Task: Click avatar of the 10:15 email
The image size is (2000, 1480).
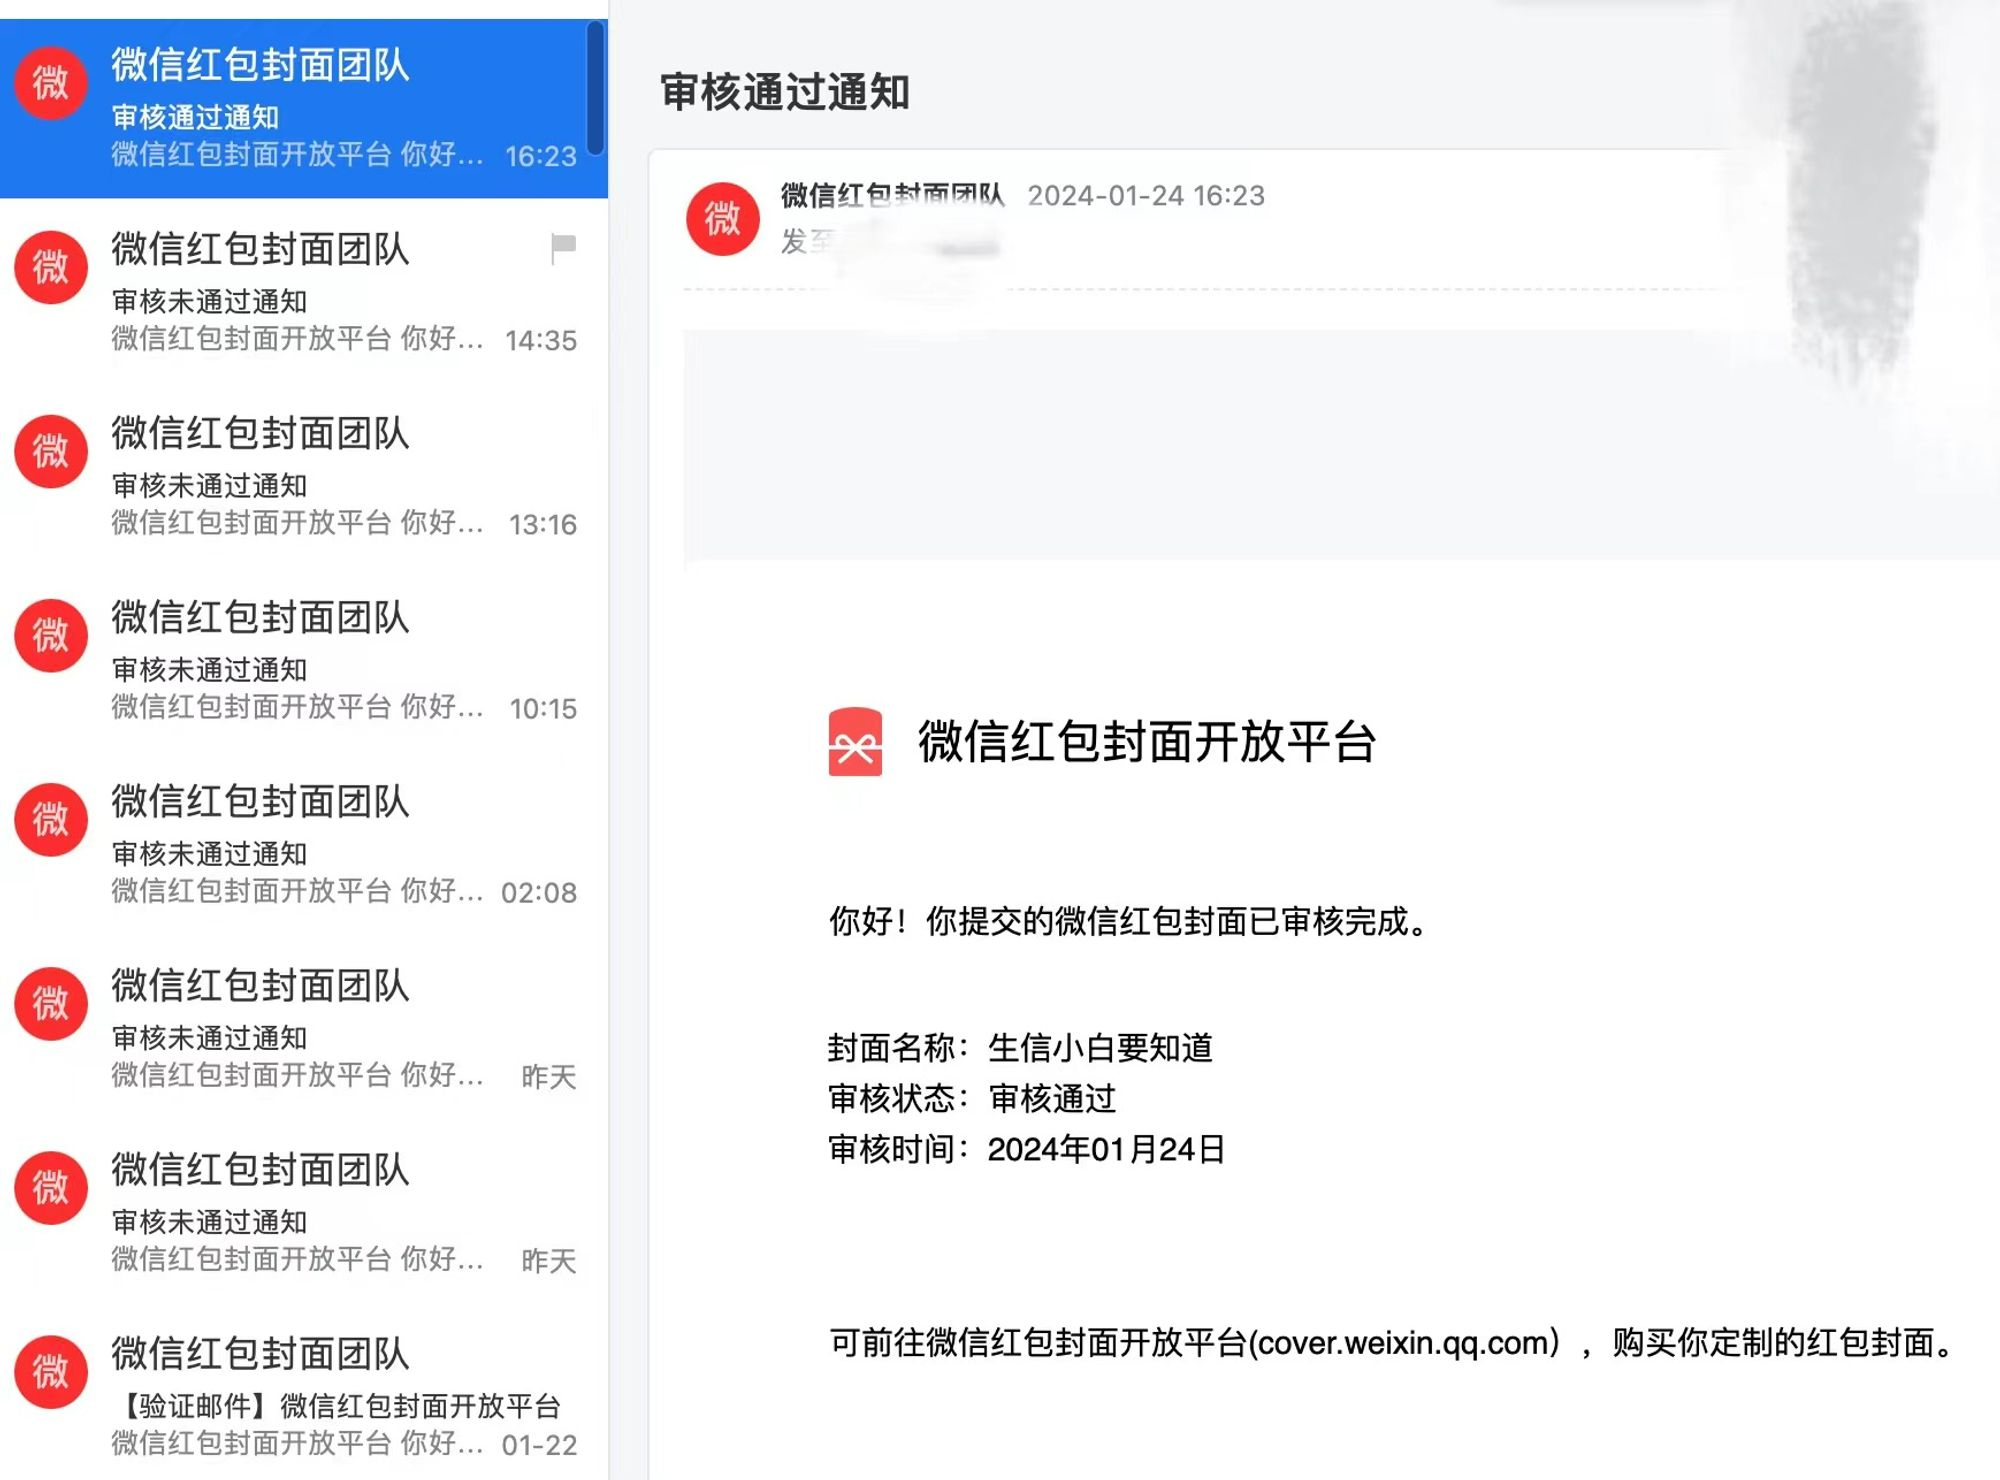Action: tap(50, 635)
